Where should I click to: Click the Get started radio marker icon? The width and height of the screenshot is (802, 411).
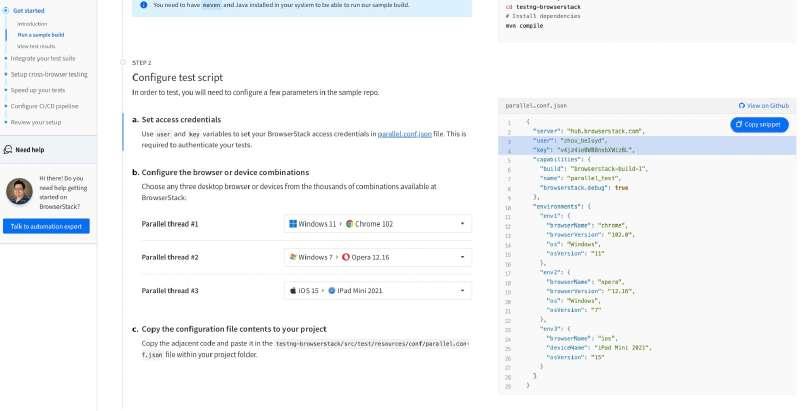click(6, 10)
